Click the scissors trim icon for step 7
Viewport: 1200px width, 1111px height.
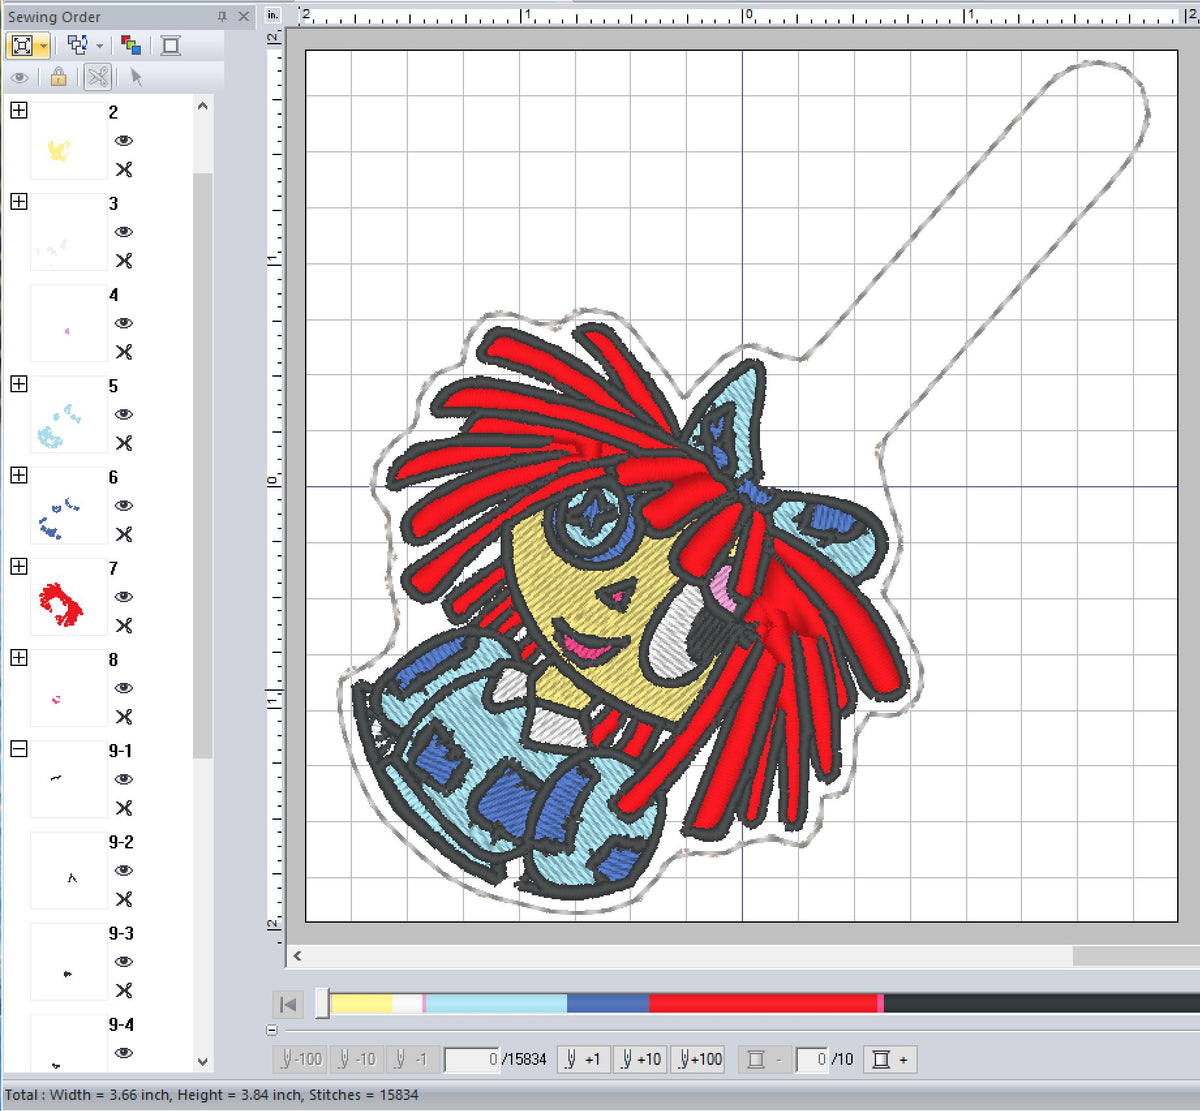point(124,626)
